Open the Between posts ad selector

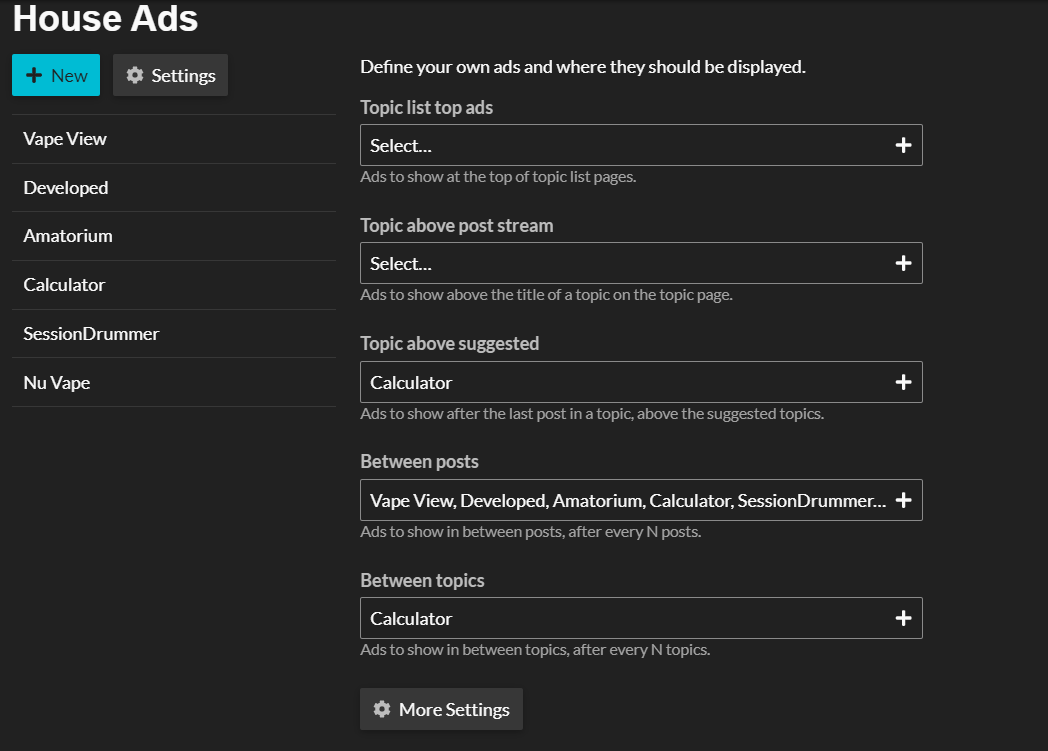point(641,500)
